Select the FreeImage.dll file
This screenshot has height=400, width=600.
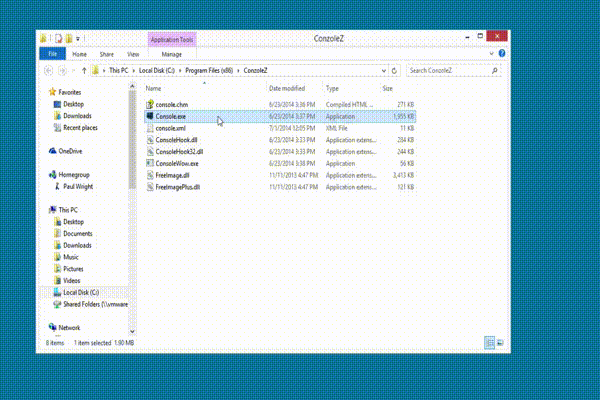pos(280,175)
